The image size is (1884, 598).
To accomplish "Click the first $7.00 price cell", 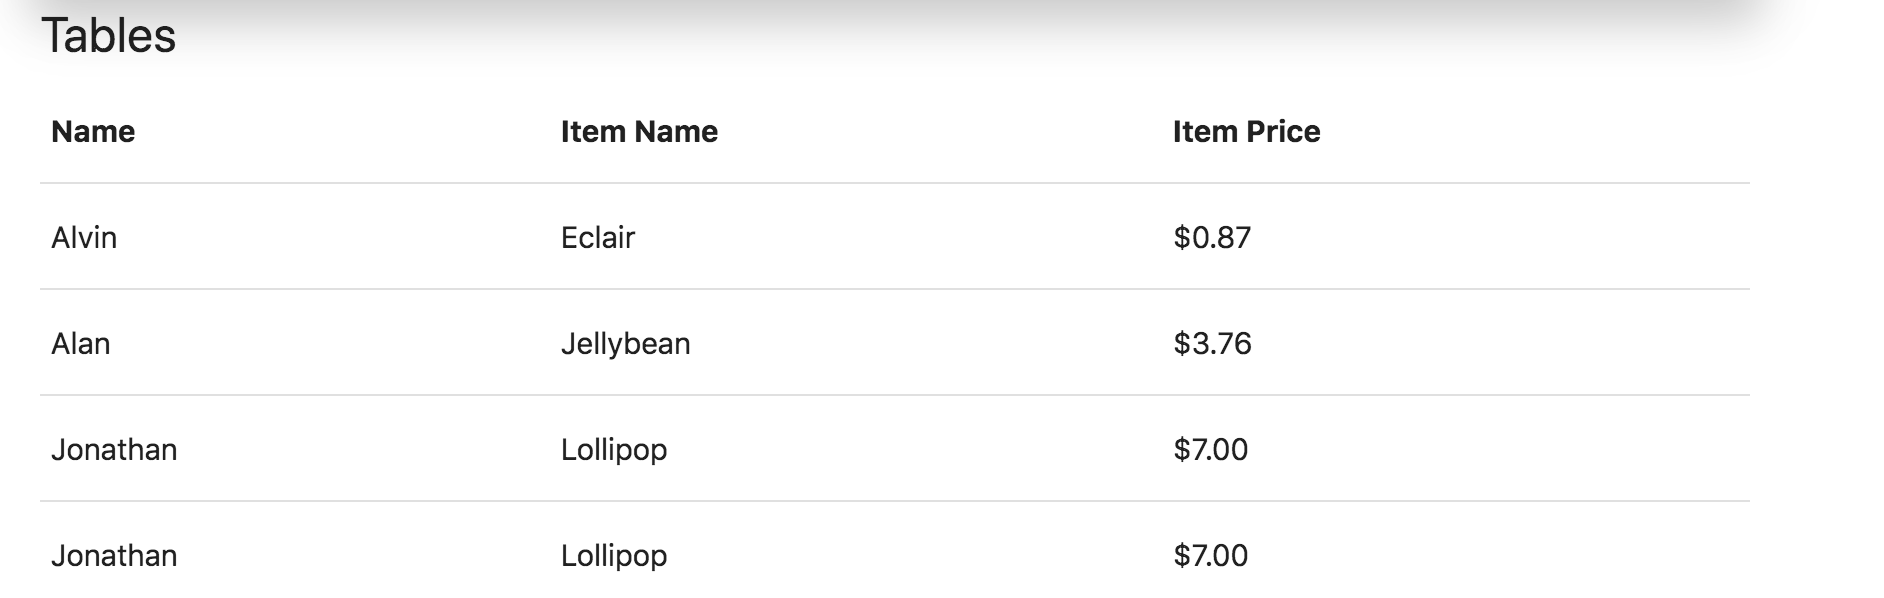I will pyautogui.click(x=1210, y=450).
